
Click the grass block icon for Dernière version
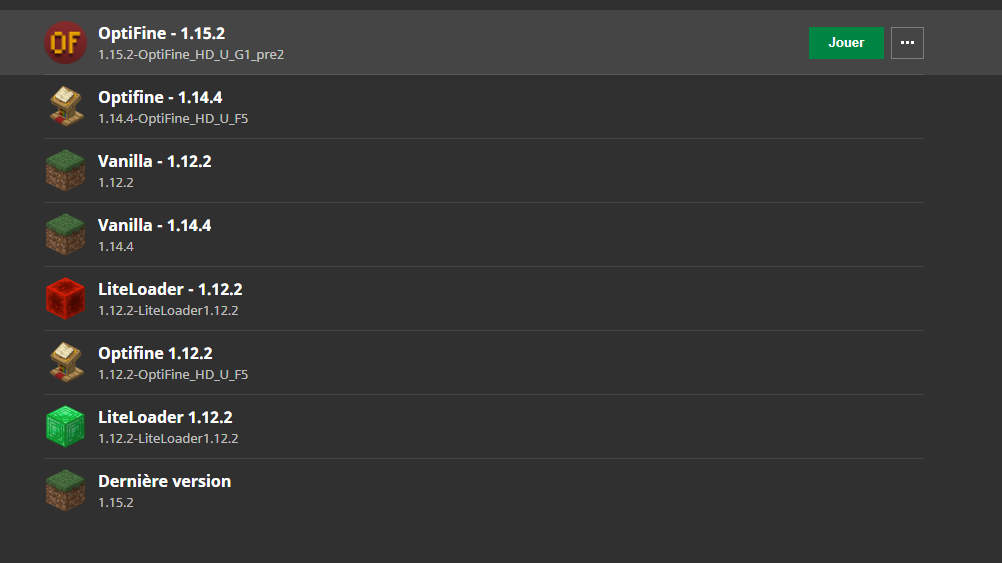click(x=65, y=490)
